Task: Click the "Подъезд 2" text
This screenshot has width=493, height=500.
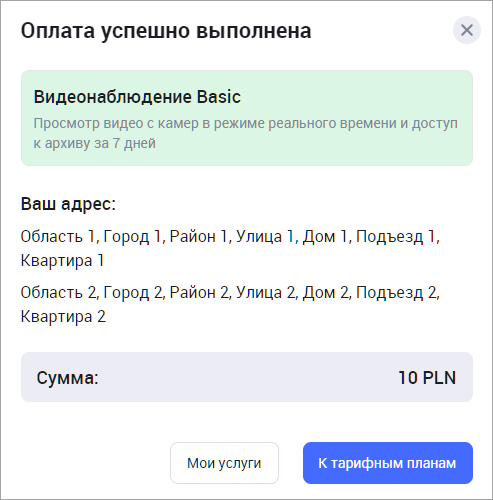Action: pos(397,293)
